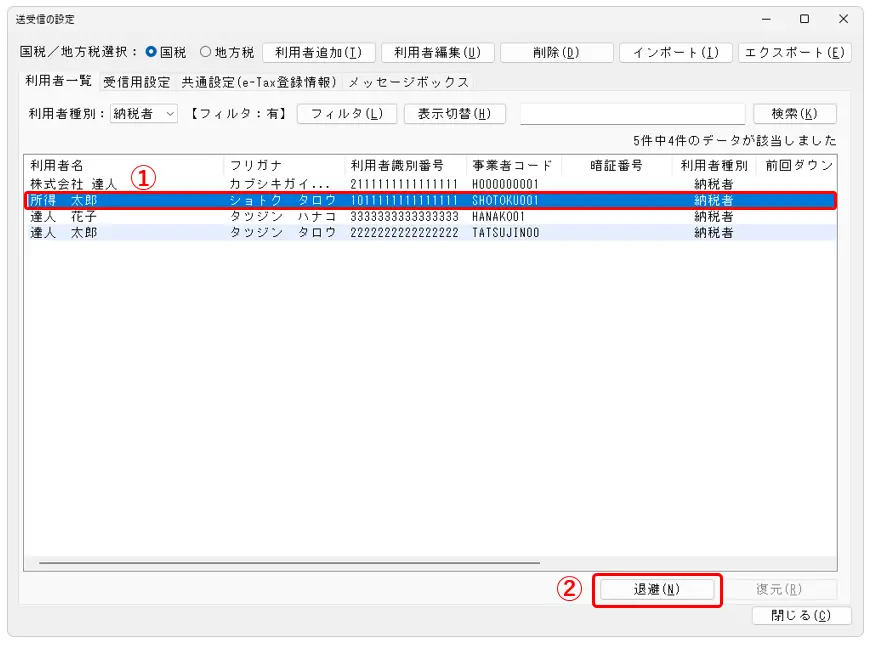
Task: Click the 利用者追加 button
Action: click(x=318, y=53)
